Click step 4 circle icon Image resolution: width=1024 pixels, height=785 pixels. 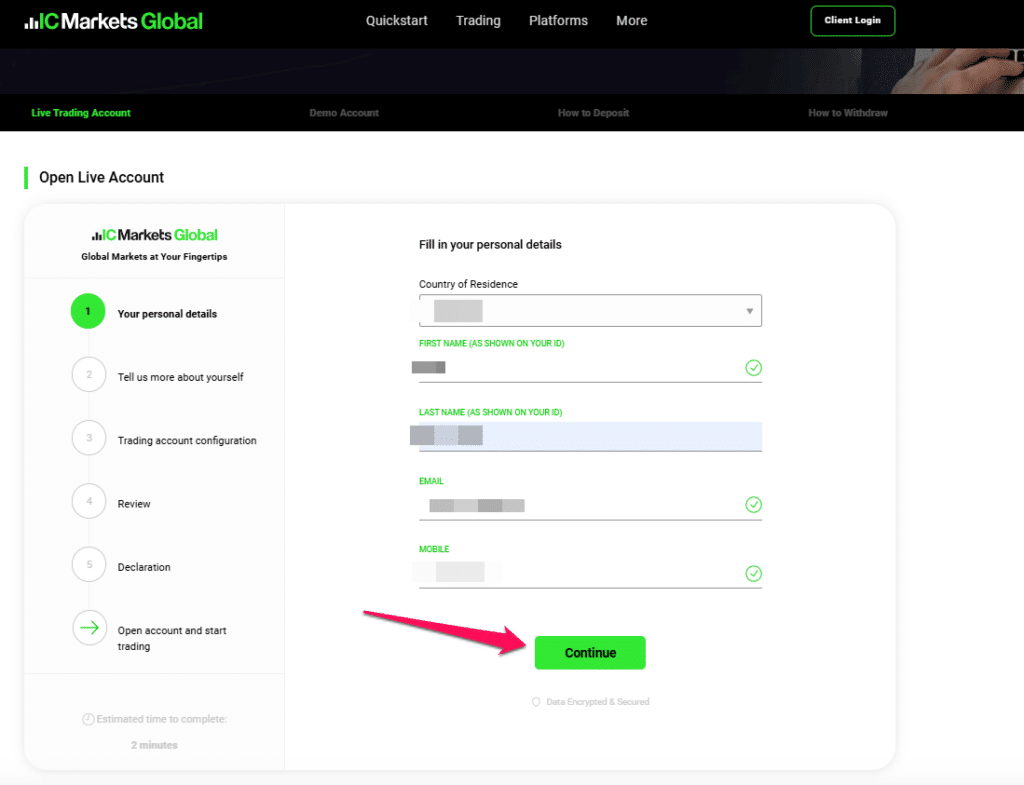click(x=89, y=502)
